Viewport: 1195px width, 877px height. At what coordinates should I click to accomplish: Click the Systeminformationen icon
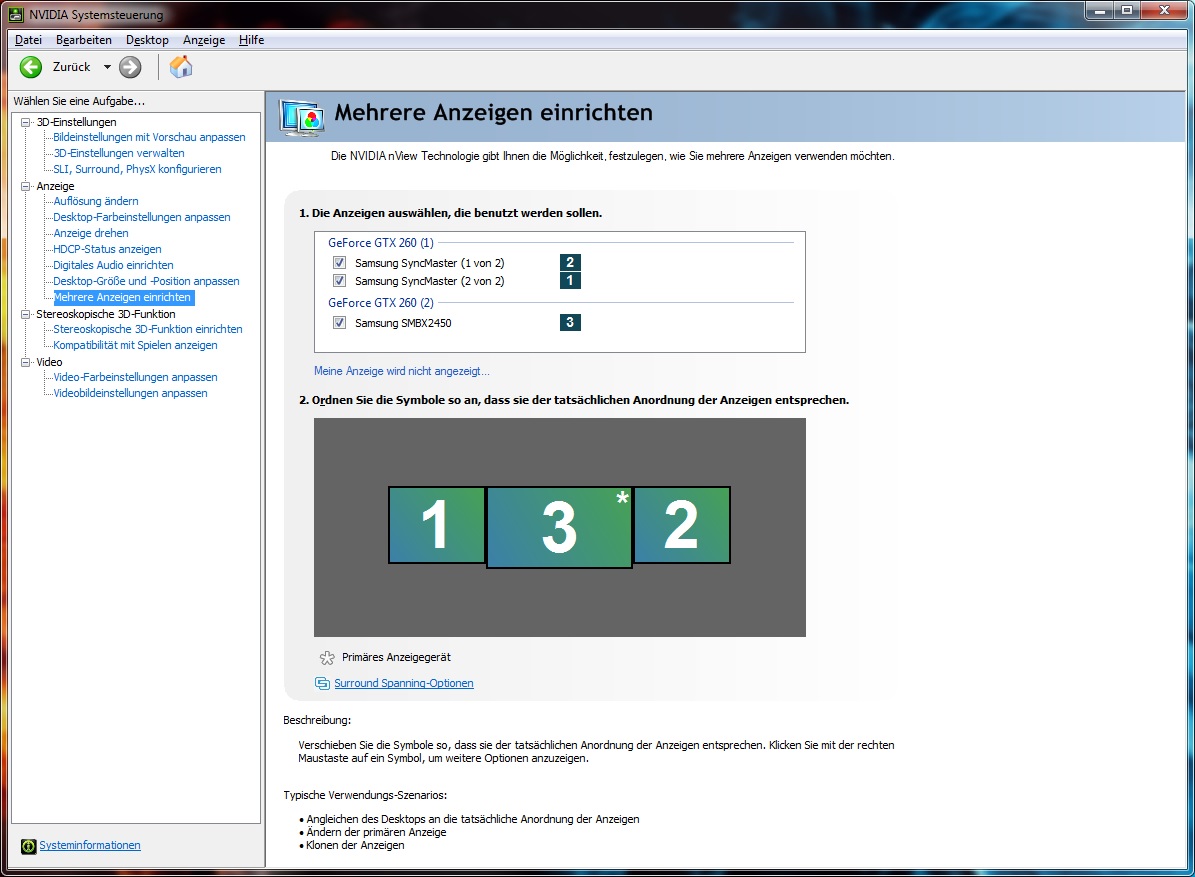[28, 846]
